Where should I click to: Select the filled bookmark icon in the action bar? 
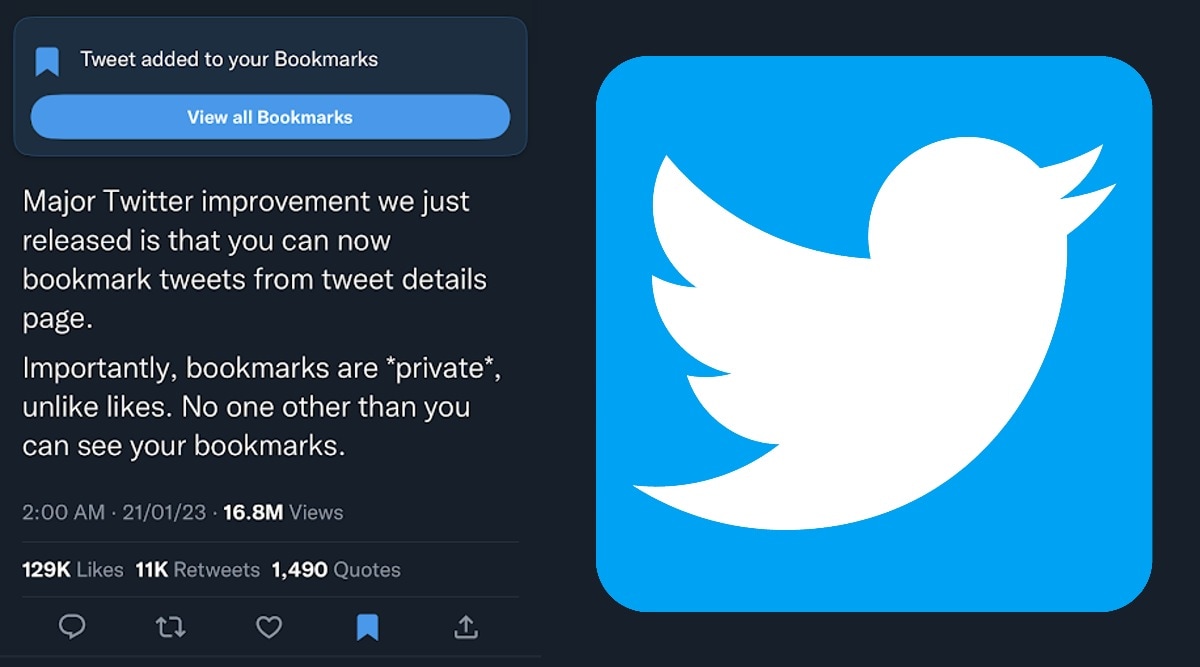(369, 627)
